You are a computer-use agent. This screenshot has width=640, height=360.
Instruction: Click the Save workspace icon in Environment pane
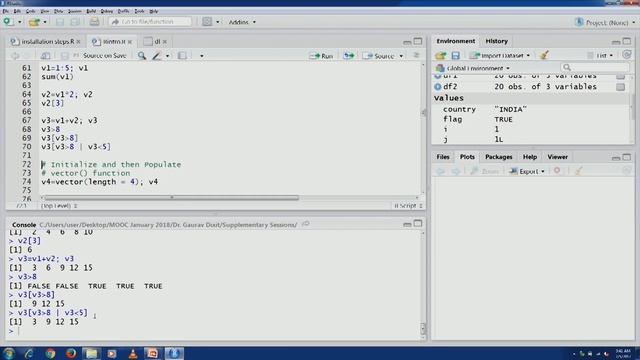(456, 55)
